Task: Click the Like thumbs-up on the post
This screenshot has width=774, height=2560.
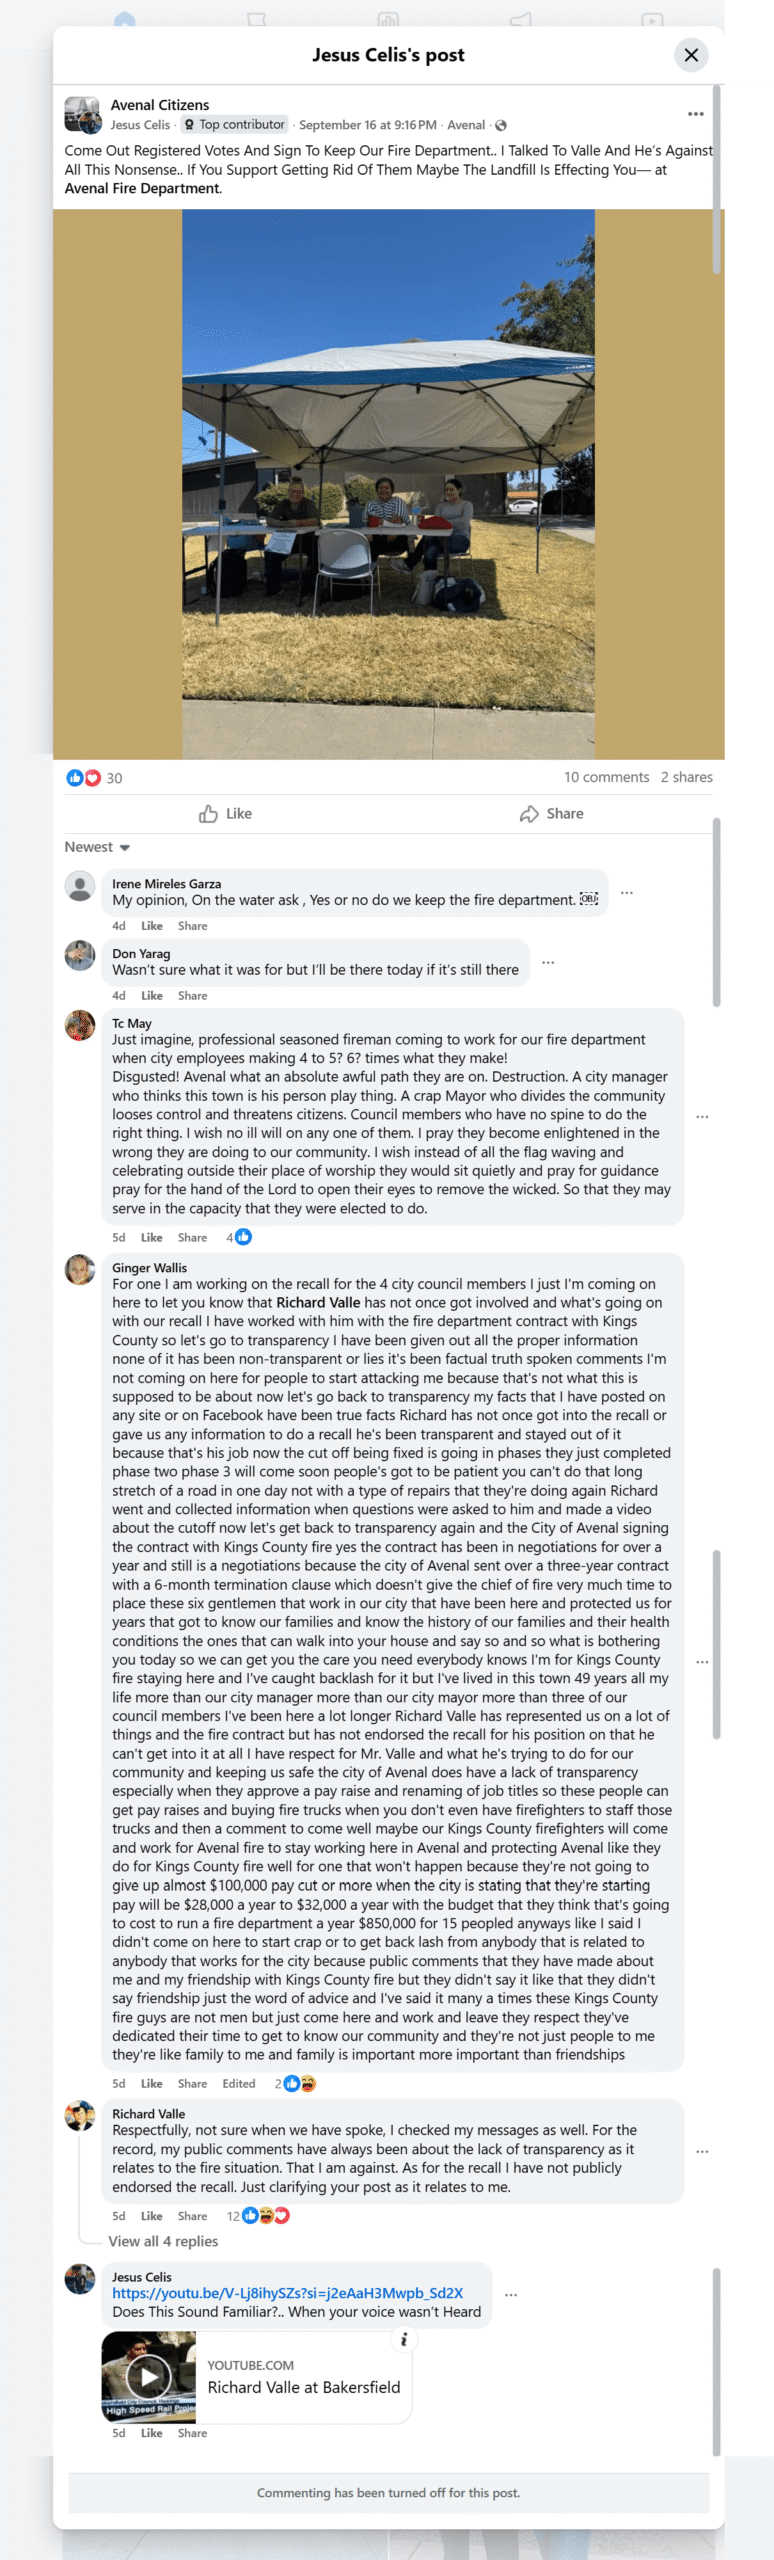Action: point(226,814)
